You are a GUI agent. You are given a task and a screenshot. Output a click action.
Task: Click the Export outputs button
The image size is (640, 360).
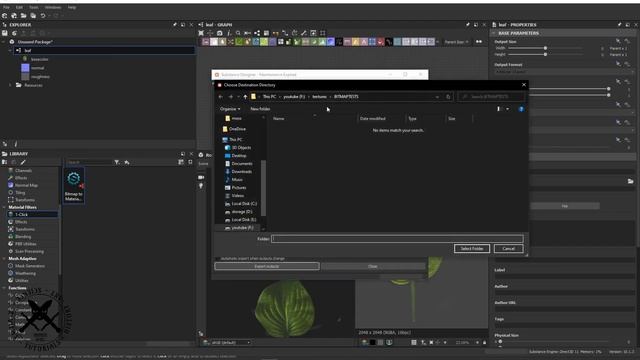pyautogui.click(x=267, y=266)
